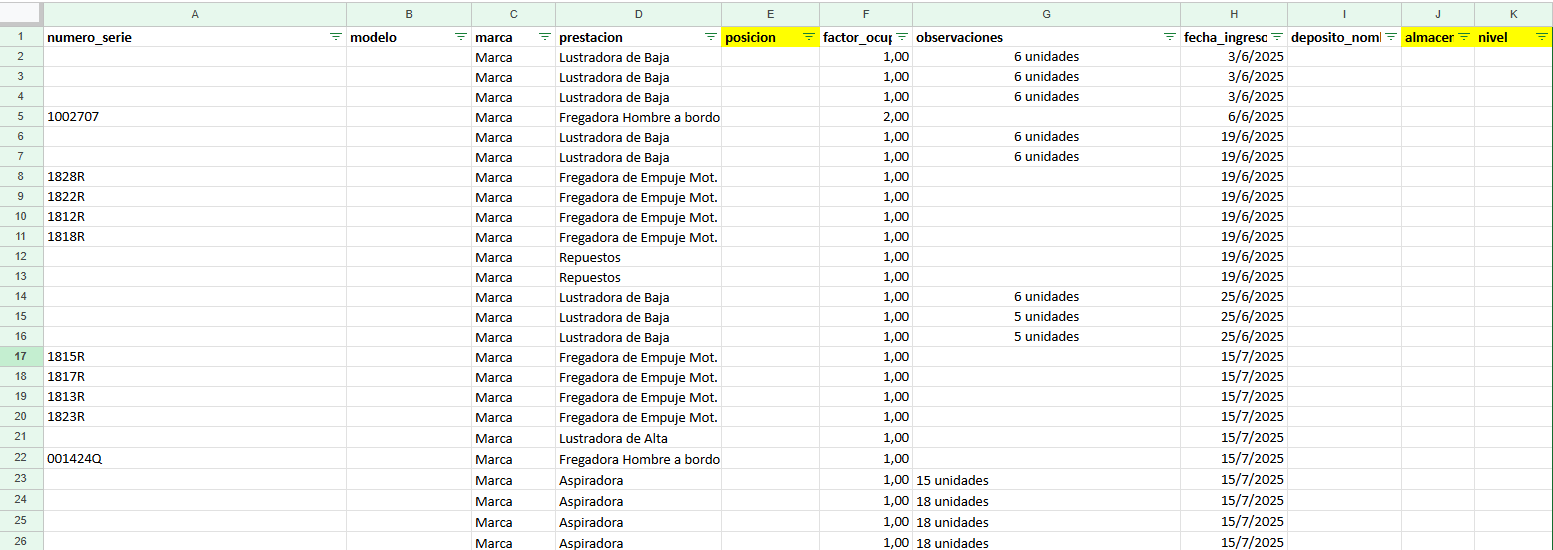Select the cell with serial 1828R
Screen dimensions: 1553x550
[x=195, y=177]
